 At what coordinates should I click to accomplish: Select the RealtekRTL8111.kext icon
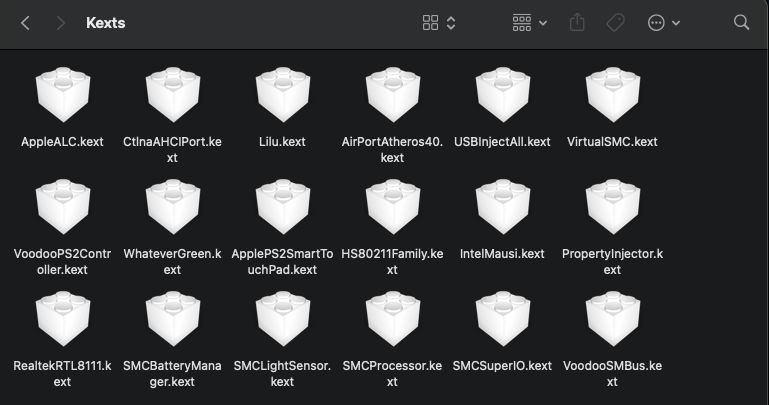62,319
